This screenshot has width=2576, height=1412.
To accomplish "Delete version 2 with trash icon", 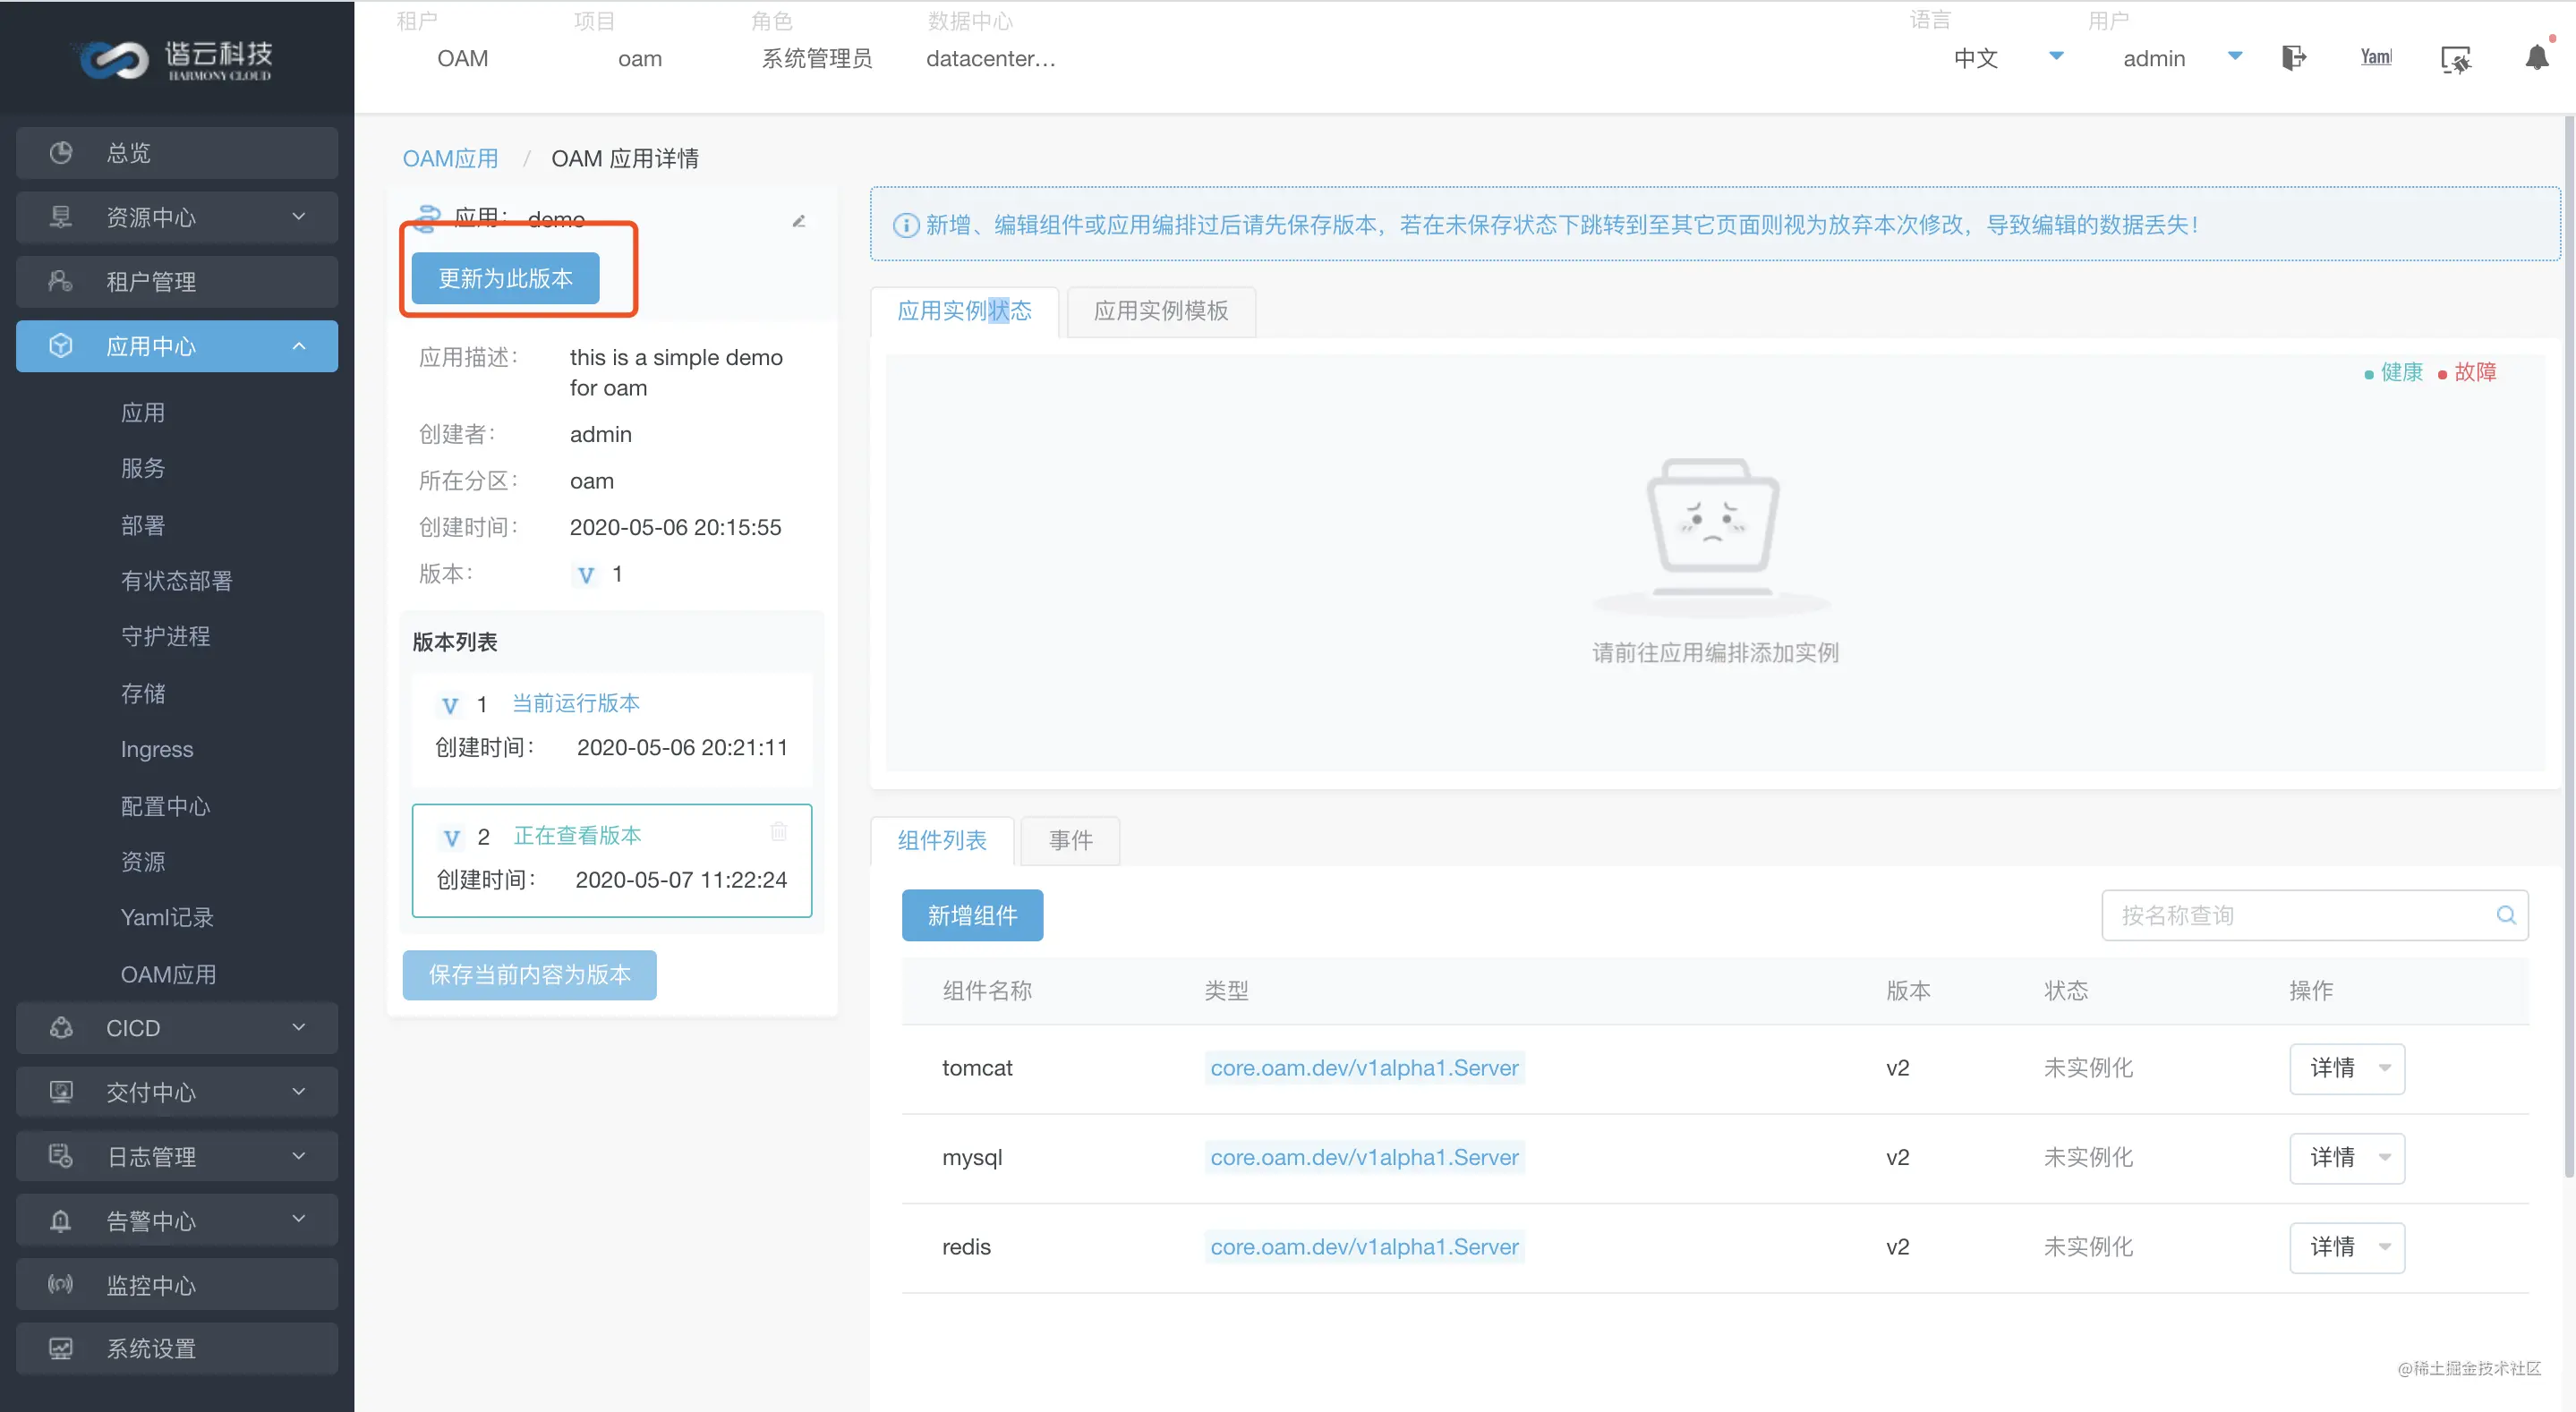I will pyautogui.click(x=779, y=832).
